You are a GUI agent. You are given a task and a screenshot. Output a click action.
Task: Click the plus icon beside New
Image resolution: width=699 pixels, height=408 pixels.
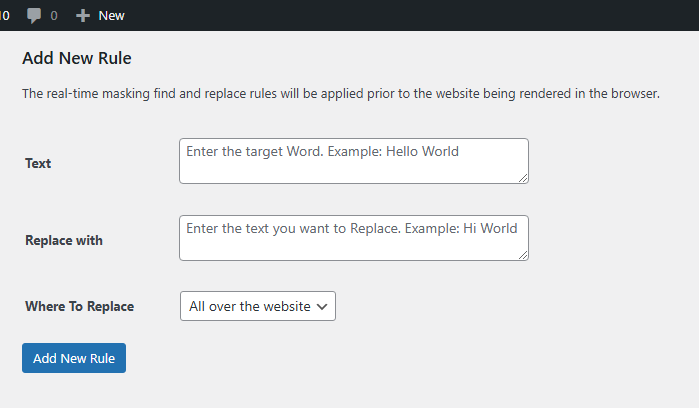[x=83, y=16]
